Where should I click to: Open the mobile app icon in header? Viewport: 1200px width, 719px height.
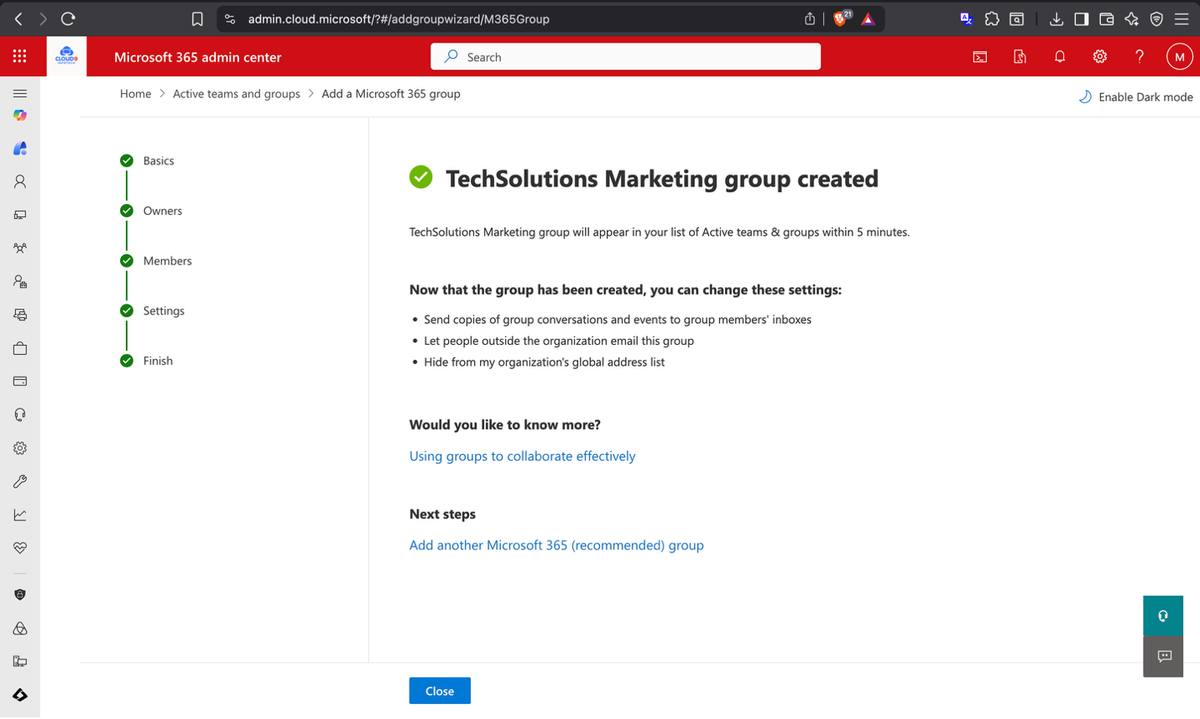[x=1020, y=57]
